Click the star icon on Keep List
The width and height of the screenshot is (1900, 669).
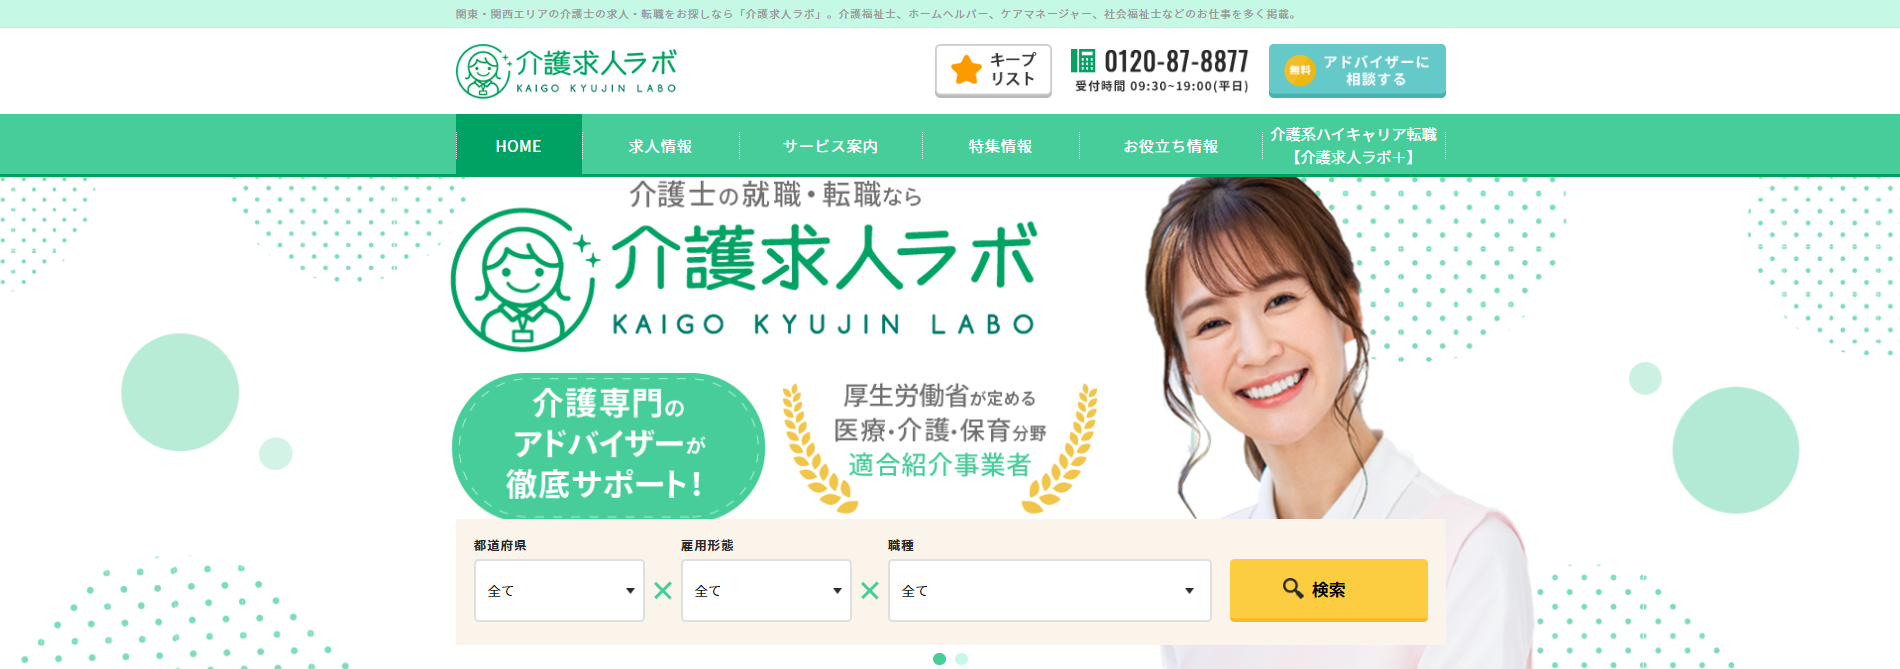pyautogui.click(x=966, y=70)
